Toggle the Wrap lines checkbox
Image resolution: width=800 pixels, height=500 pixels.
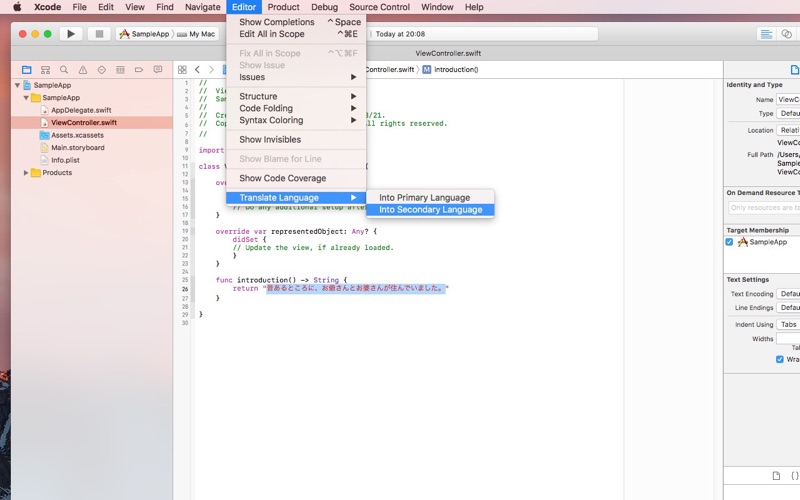780,359
